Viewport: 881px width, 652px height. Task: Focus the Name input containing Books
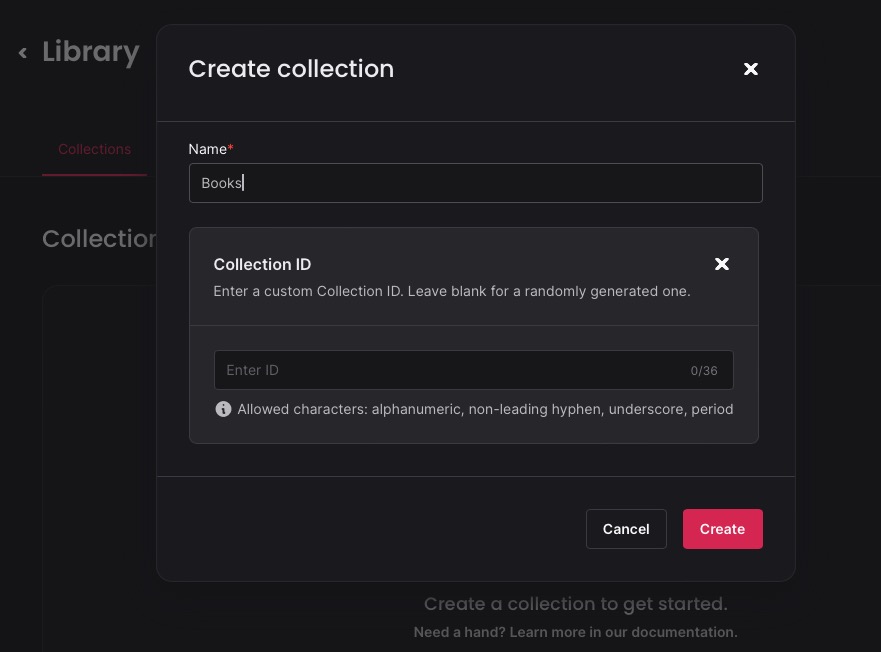click(x=475, y=183)
